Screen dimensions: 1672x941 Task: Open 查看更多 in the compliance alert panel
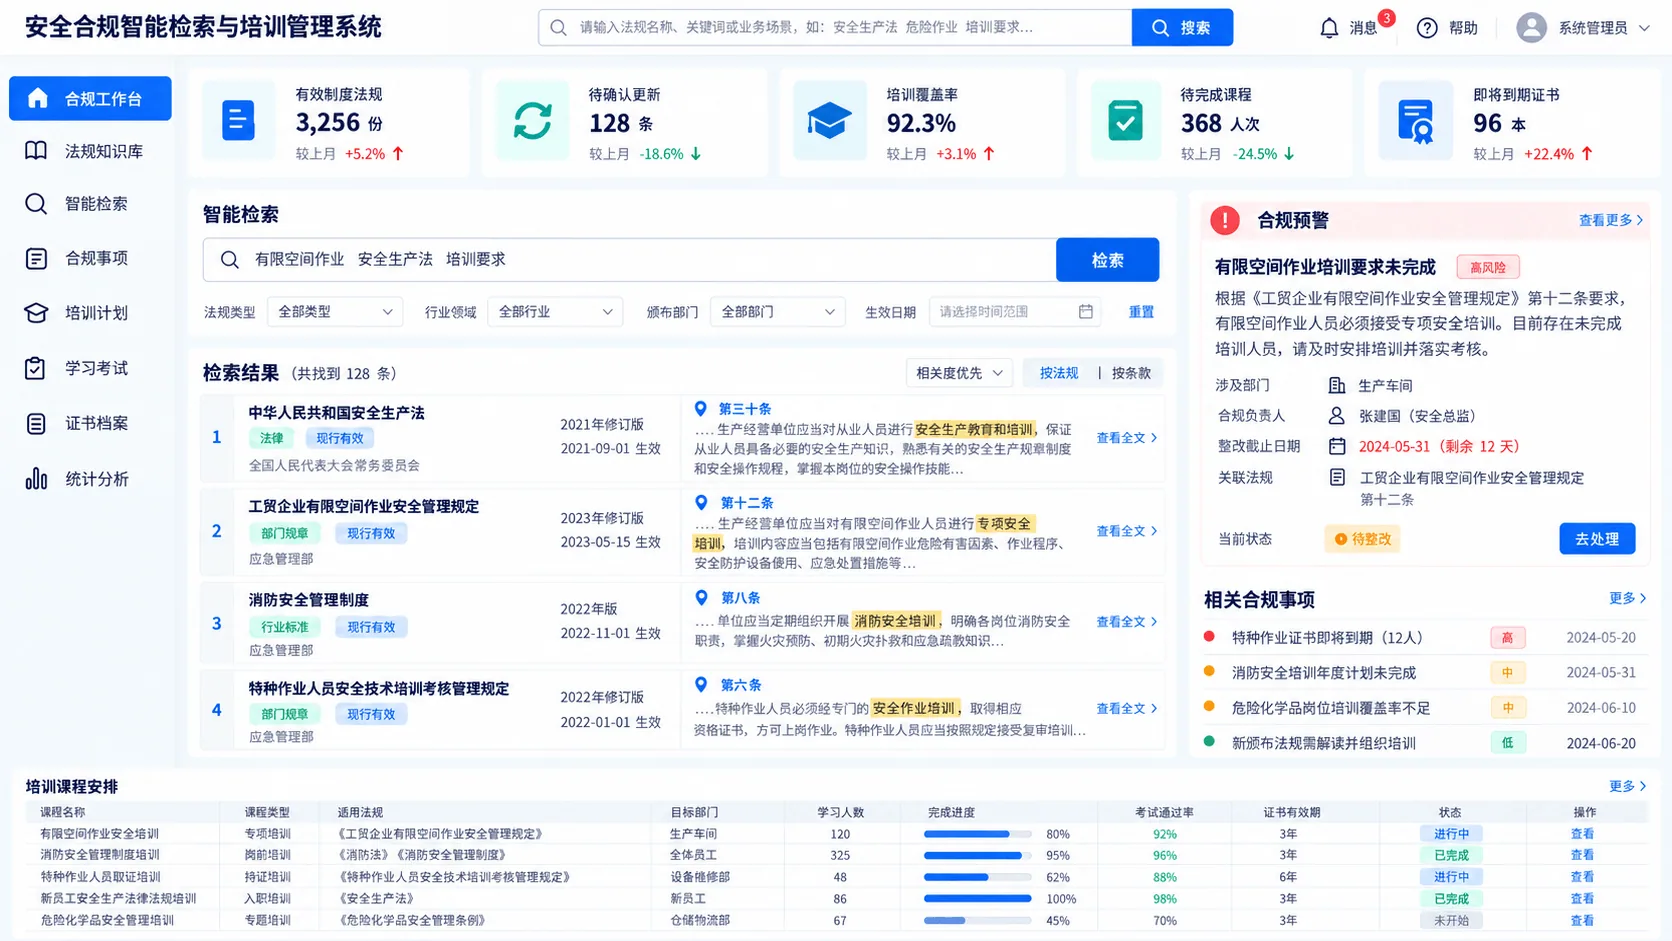pos(1610,220)
